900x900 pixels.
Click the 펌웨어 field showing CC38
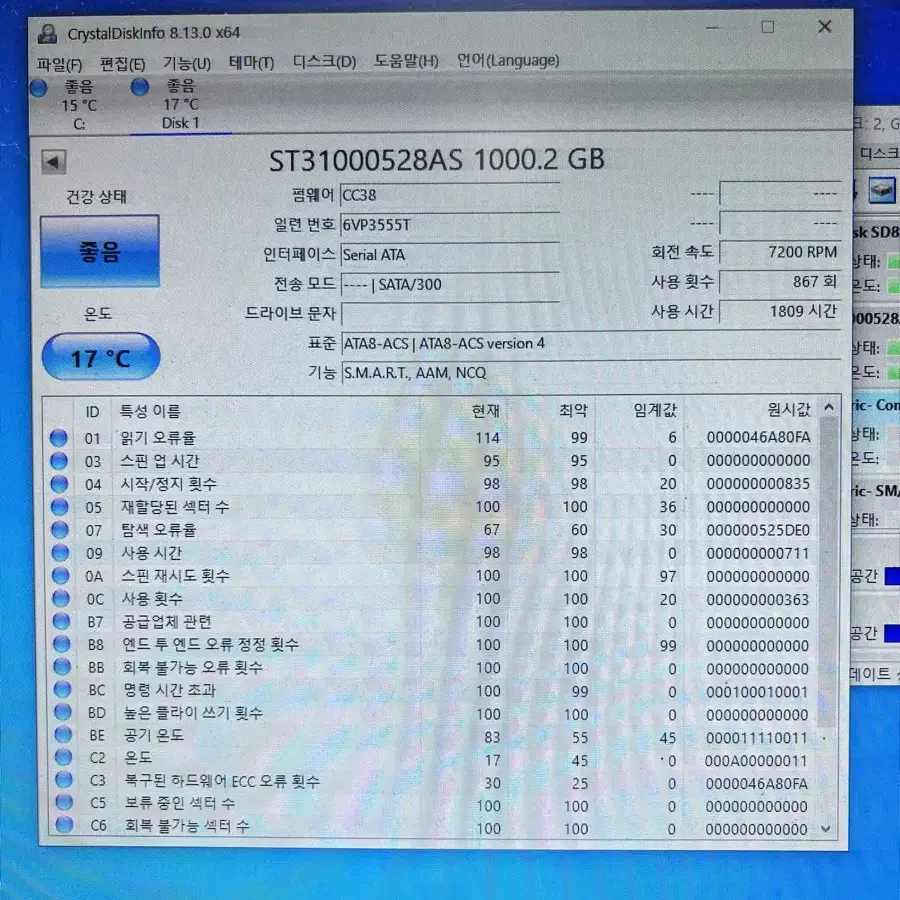449,195
